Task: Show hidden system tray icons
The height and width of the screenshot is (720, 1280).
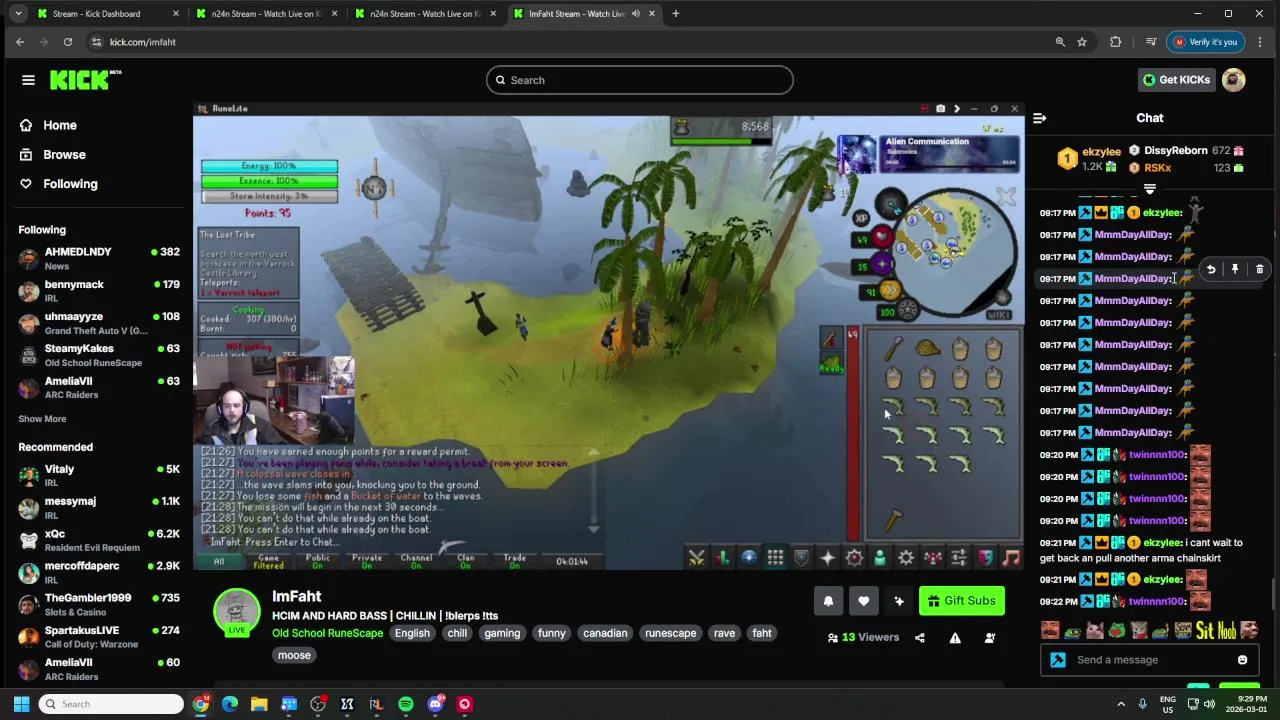Action: pos(1120,704)
